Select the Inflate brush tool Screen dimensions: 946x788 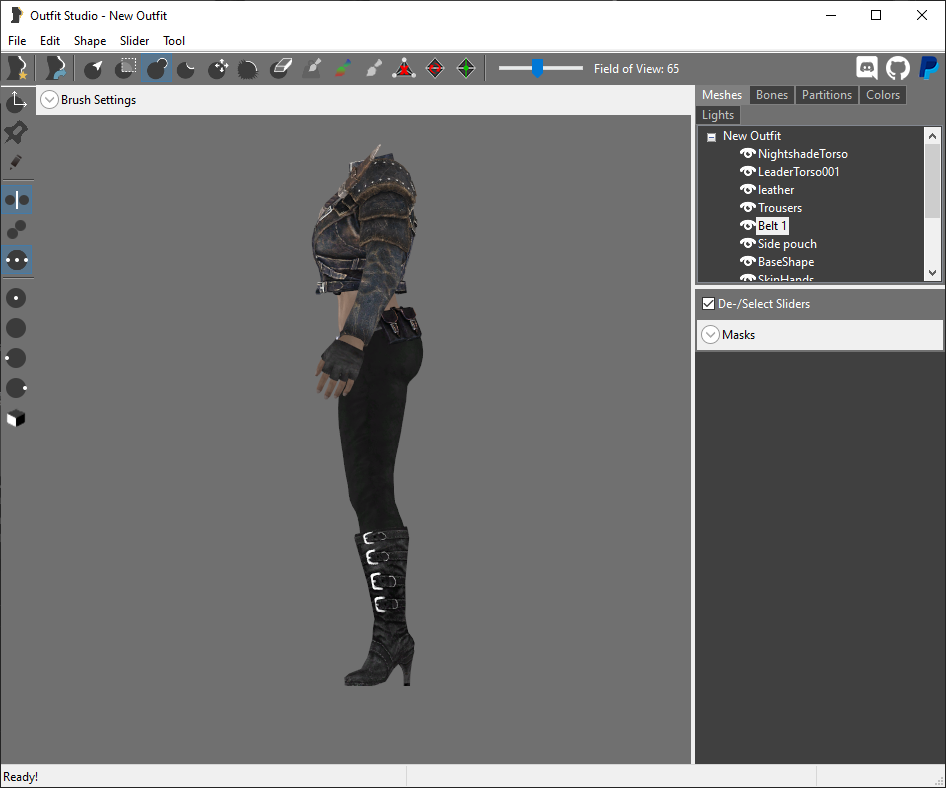coord(157,68)
